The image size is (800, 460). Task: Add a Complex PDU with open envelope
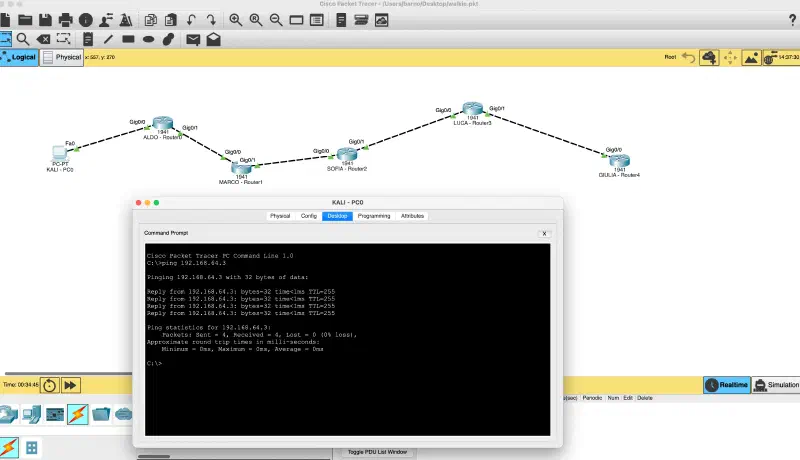tap(213, 39)
